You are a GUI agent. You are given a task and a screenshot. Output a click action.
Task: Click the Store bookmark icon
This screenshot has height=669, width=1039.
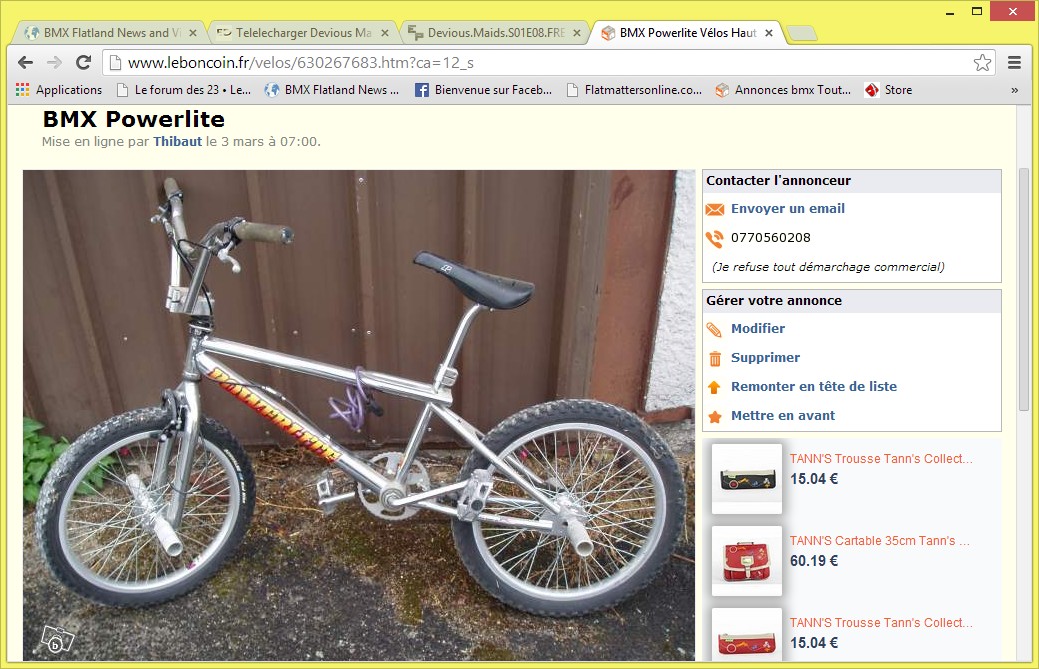(x=871, y=90)
